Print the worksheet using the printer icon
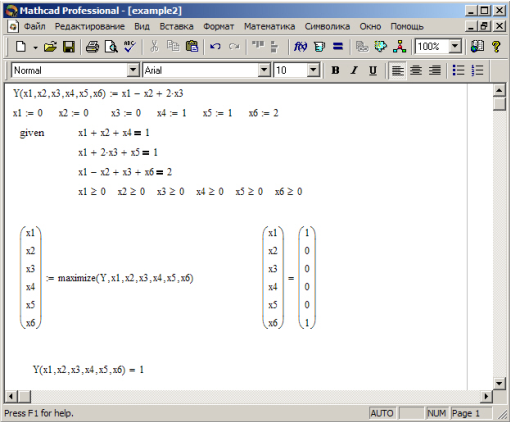512x423 pixels. pyautogui.click(x=92, y=46)
